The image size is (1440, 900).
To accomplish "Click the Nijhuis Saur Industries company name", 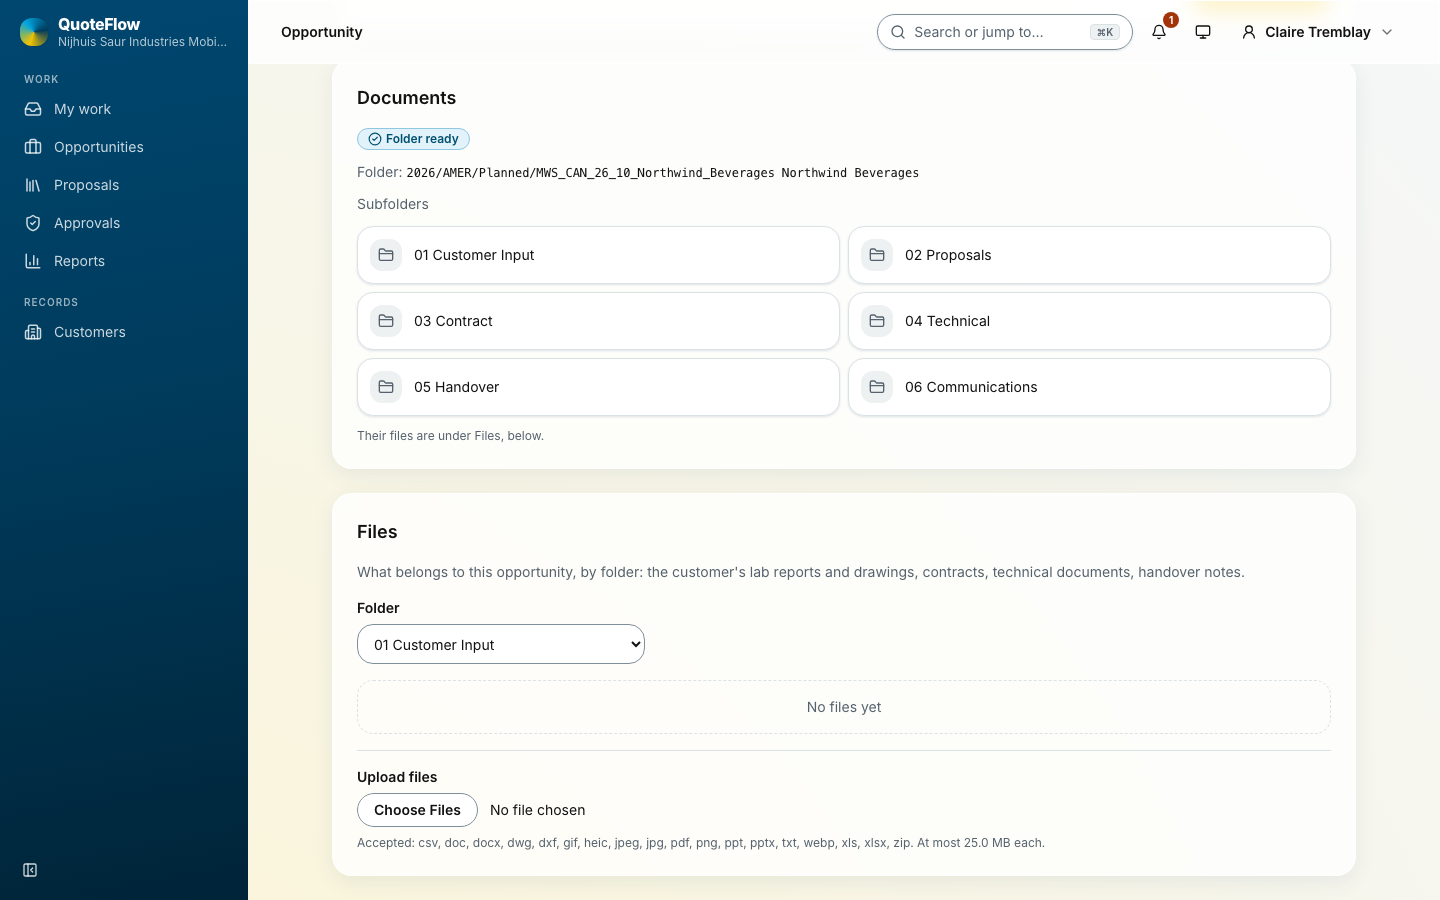I will (x=142, y=42).
